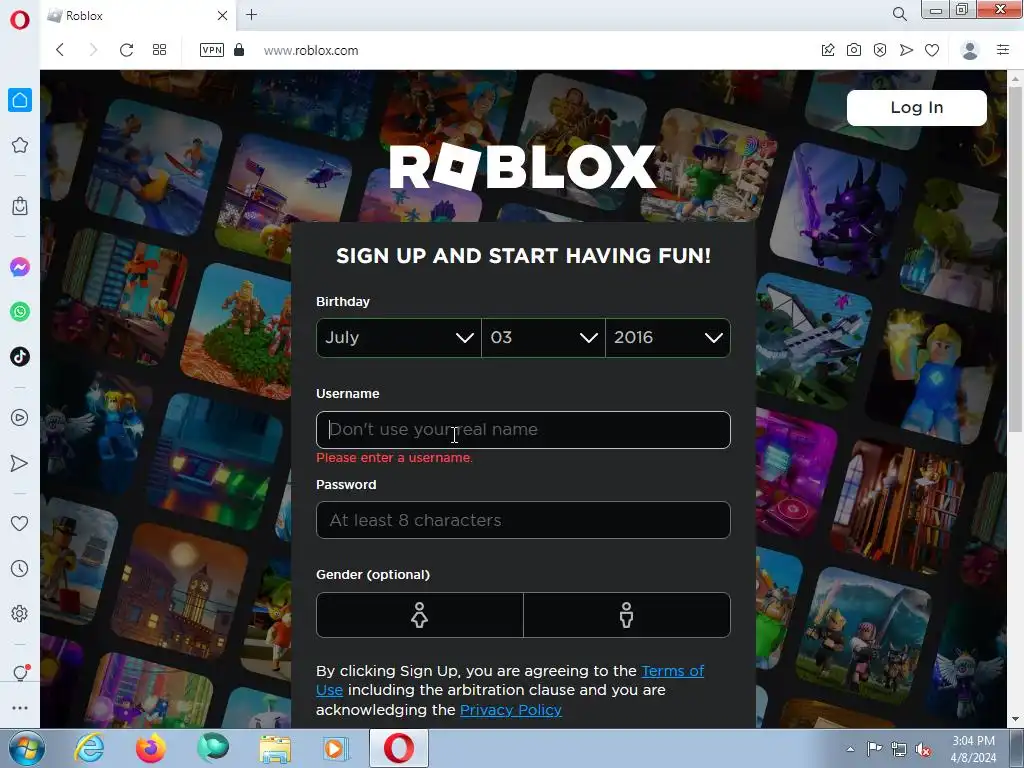Open the Opera main menu logo
This screenshot has height=768, width=1024.
point(20,20)
